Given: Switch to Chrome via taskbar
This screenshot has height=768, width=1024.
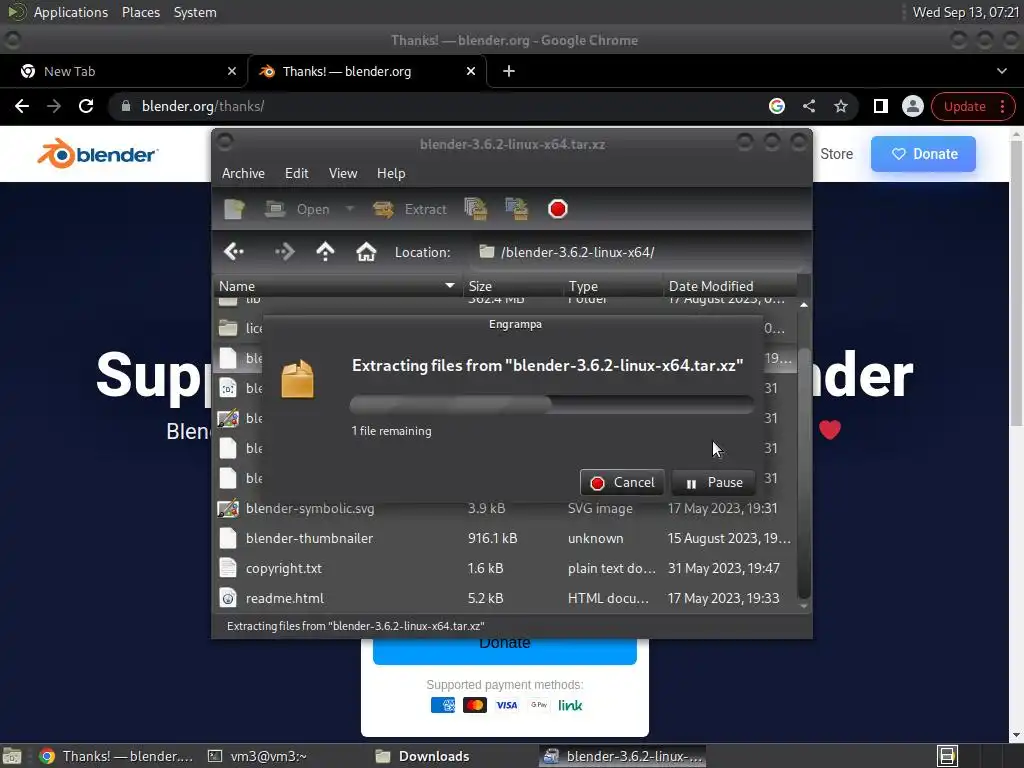Looking at the screenshot, I should point(116,756).
